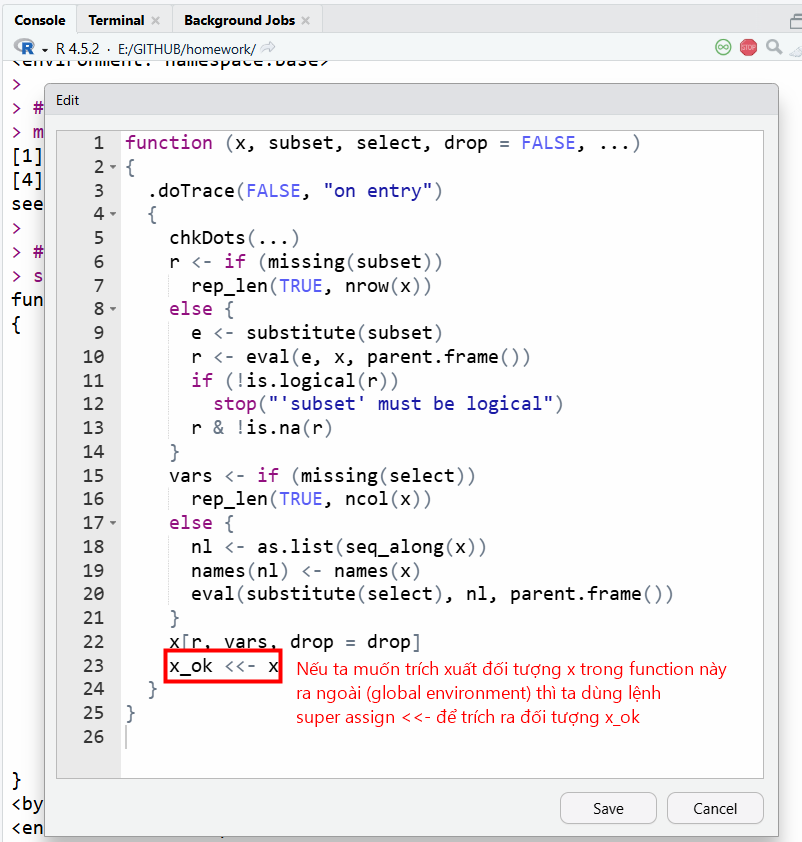Image resolution: width=802 pixels, height=842 pixels.
Task: Click the magnifier search icon
Action: pos(774,47)
